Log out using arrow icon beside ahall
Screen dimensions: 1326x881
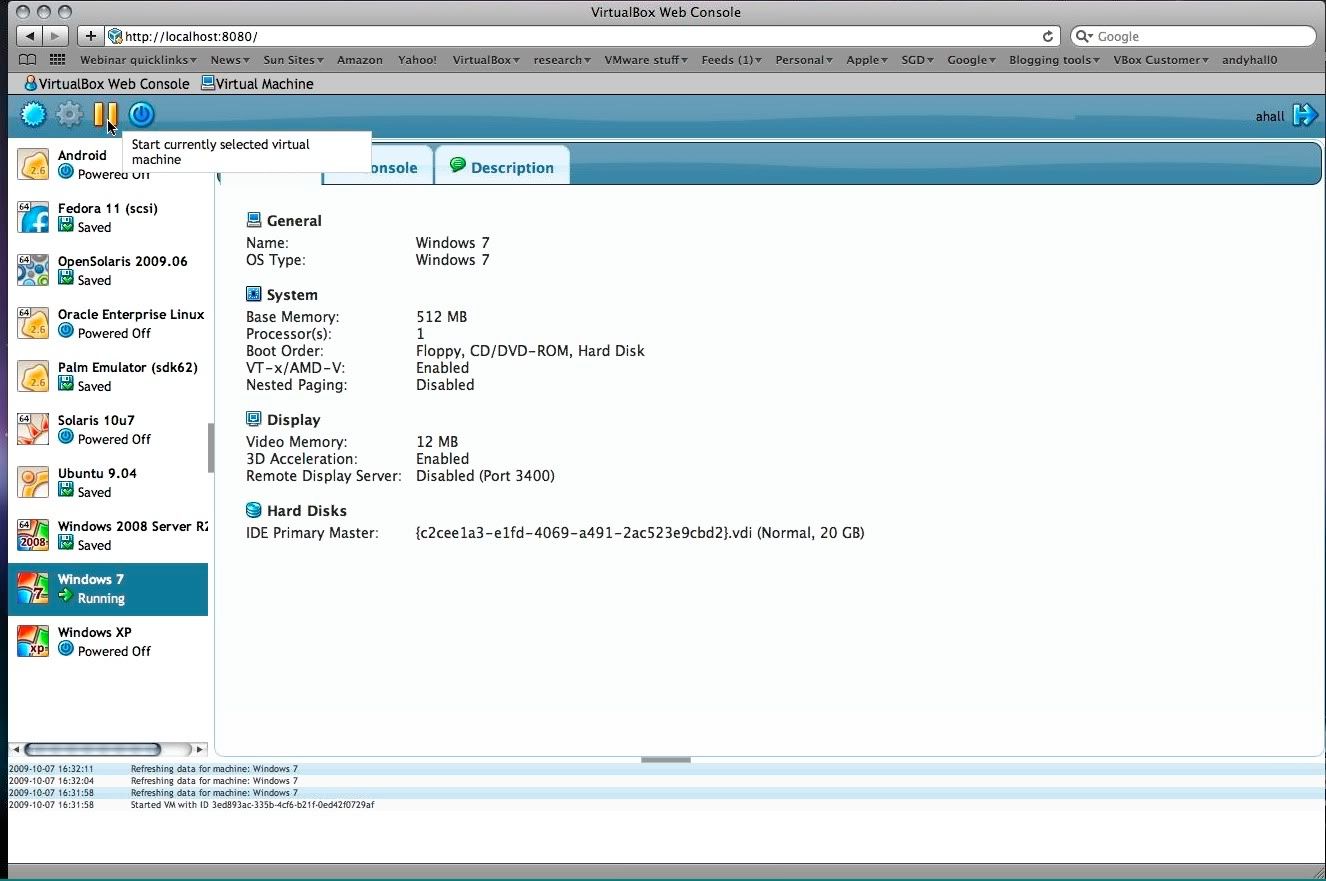1305,115
